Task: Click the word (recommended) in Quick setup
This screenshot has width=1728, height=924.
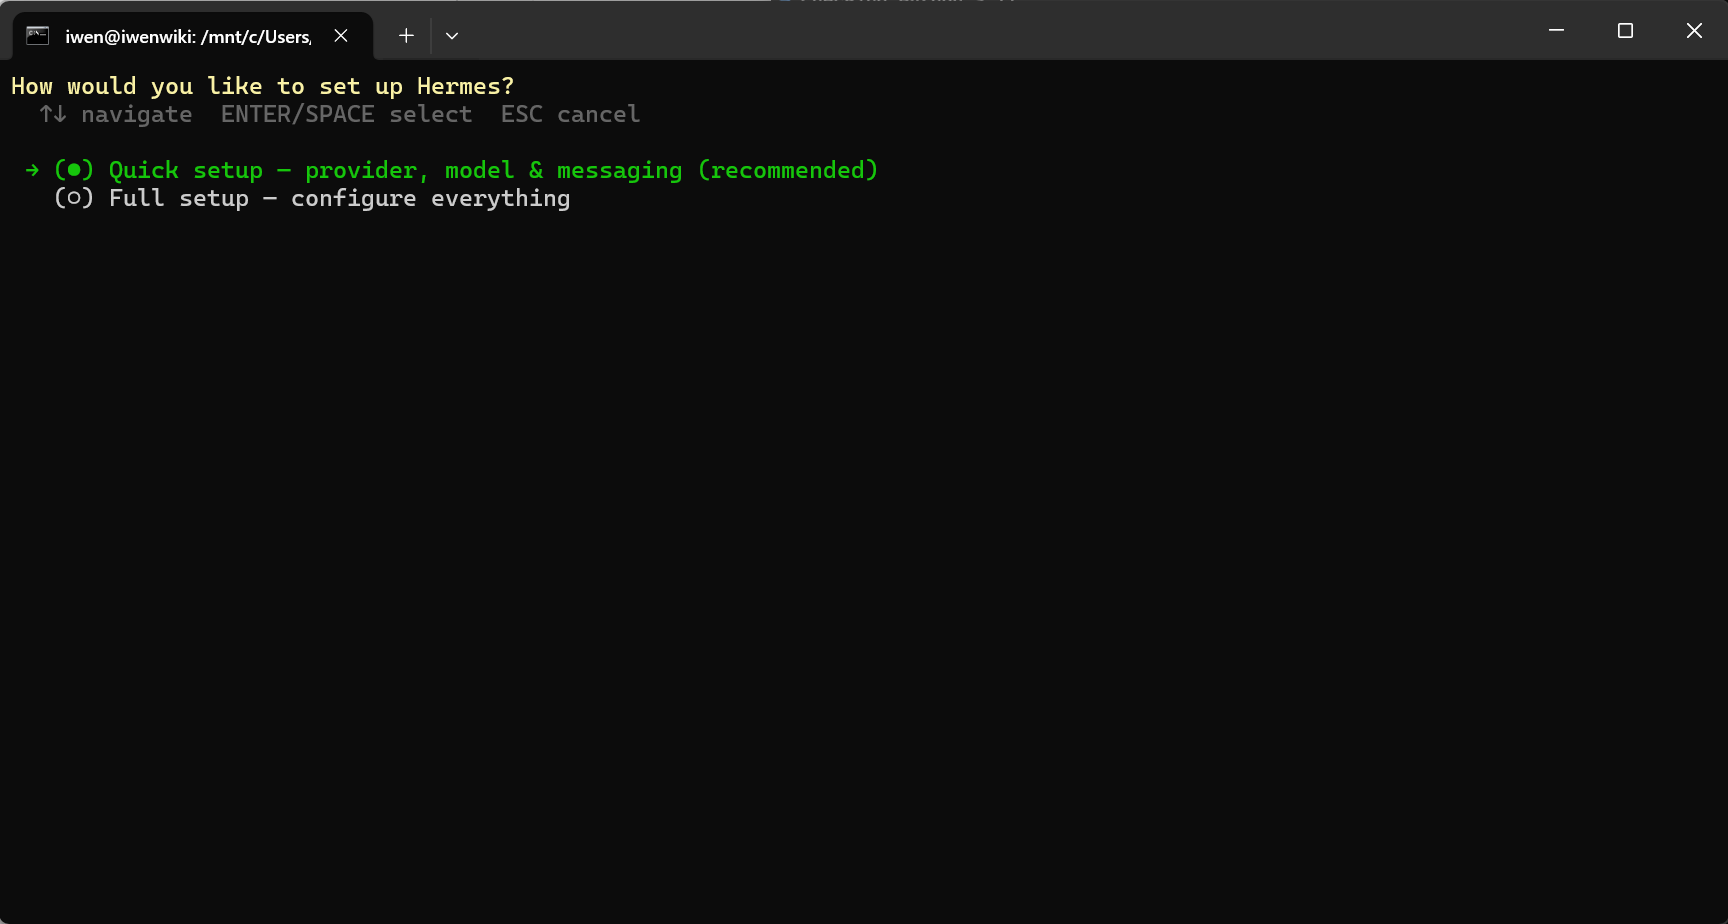Action: (x=788, y=170)
